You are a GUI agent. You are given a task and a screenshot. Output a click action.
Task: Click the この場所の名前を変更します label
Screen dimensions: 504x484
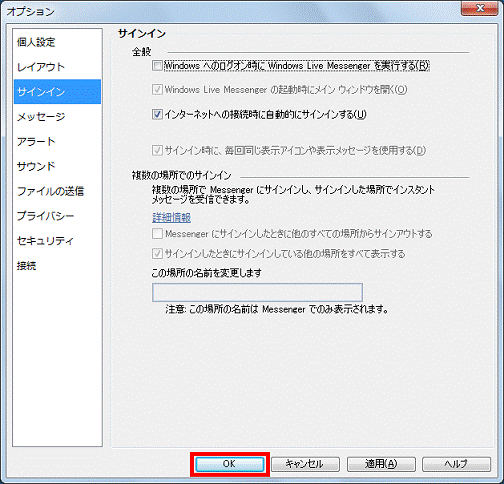(206, 273)
